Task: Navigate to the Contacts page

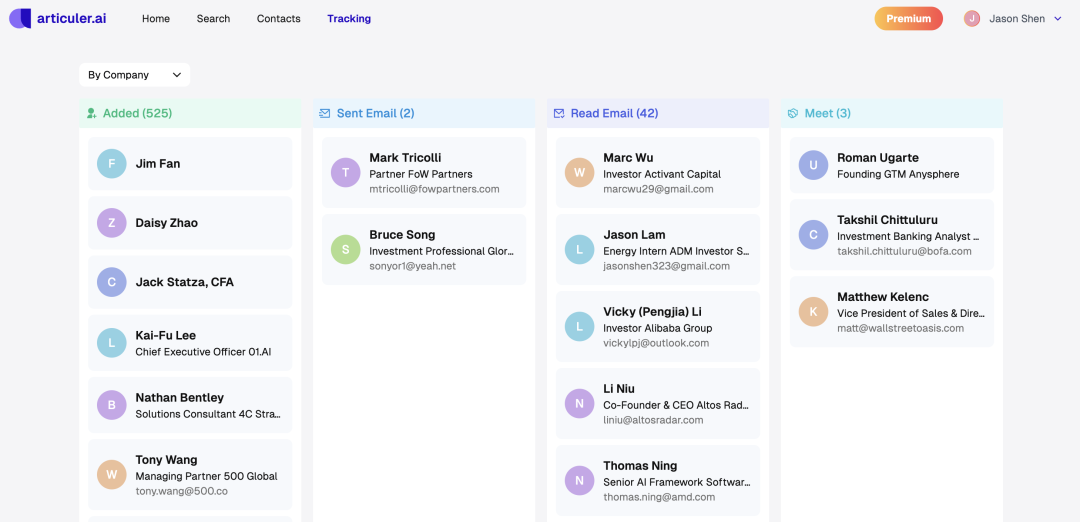Action: pos(278,19)
